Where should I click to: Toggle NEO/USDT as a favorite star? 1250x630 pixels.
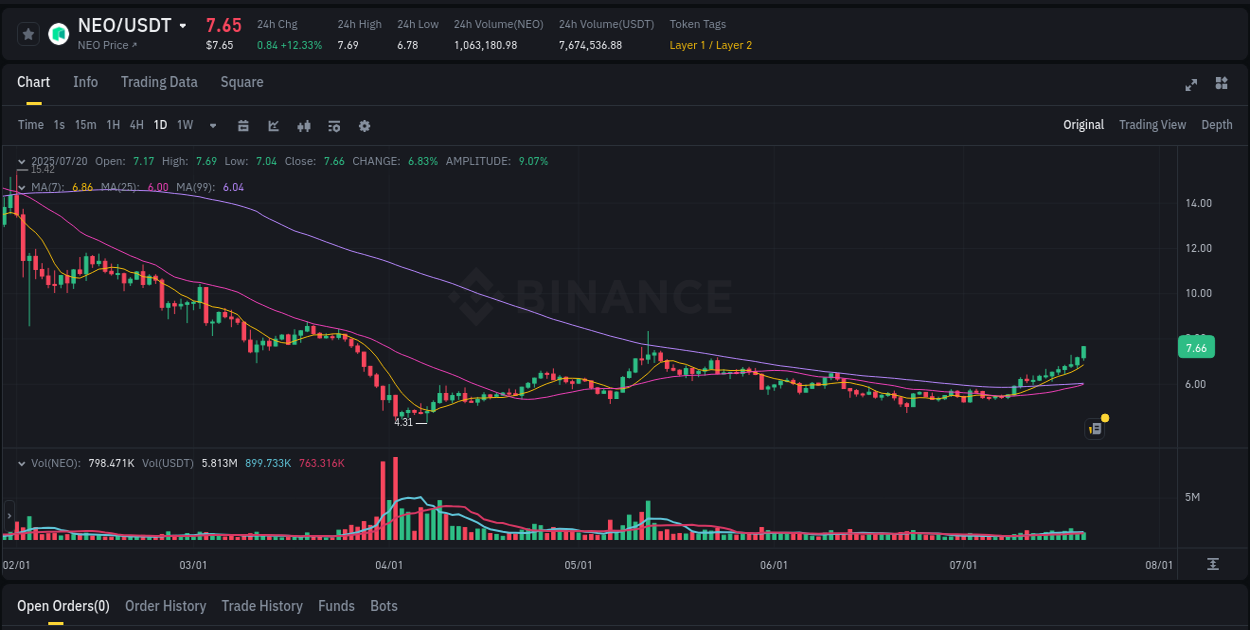point(27,33)
